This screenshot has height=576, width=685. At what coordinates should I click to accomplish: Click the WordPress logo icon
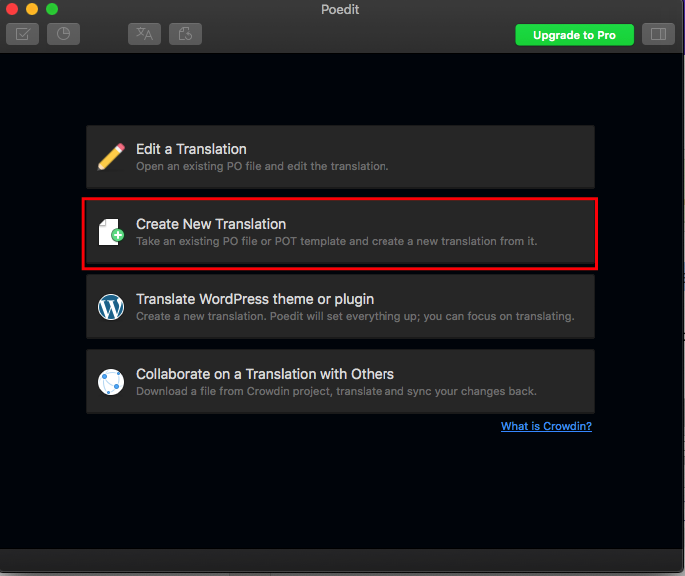[111, 307]
